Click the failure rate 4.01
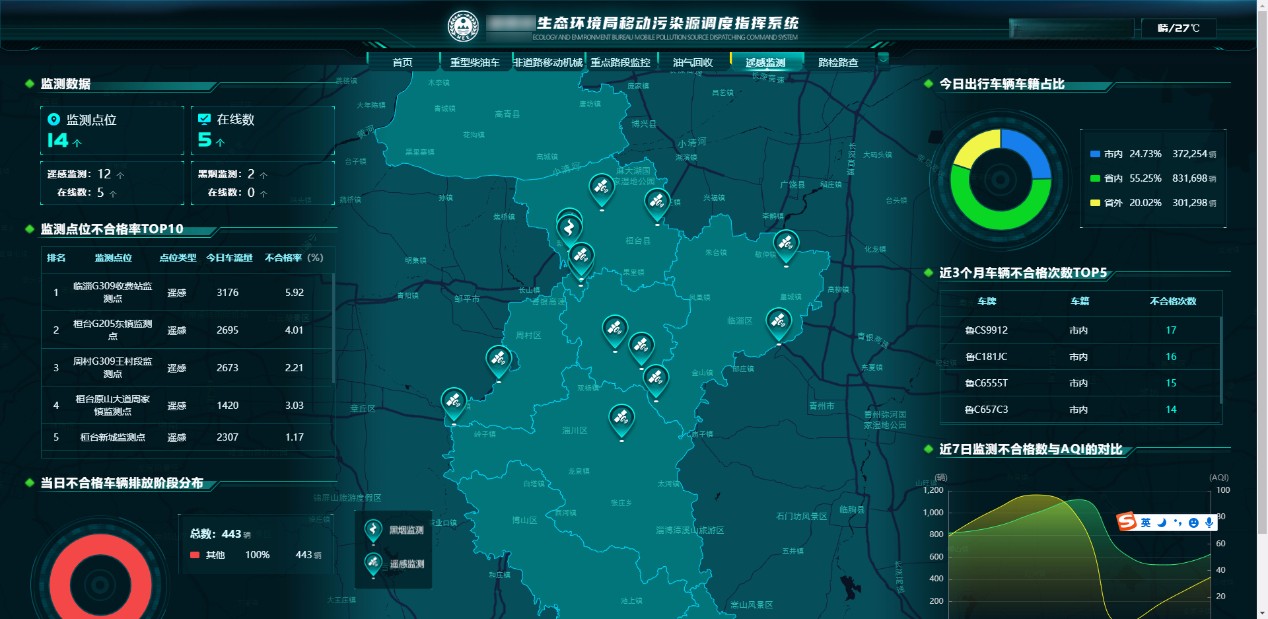The height and width of the screenshot is (619, 1268). tap(294, 330)
